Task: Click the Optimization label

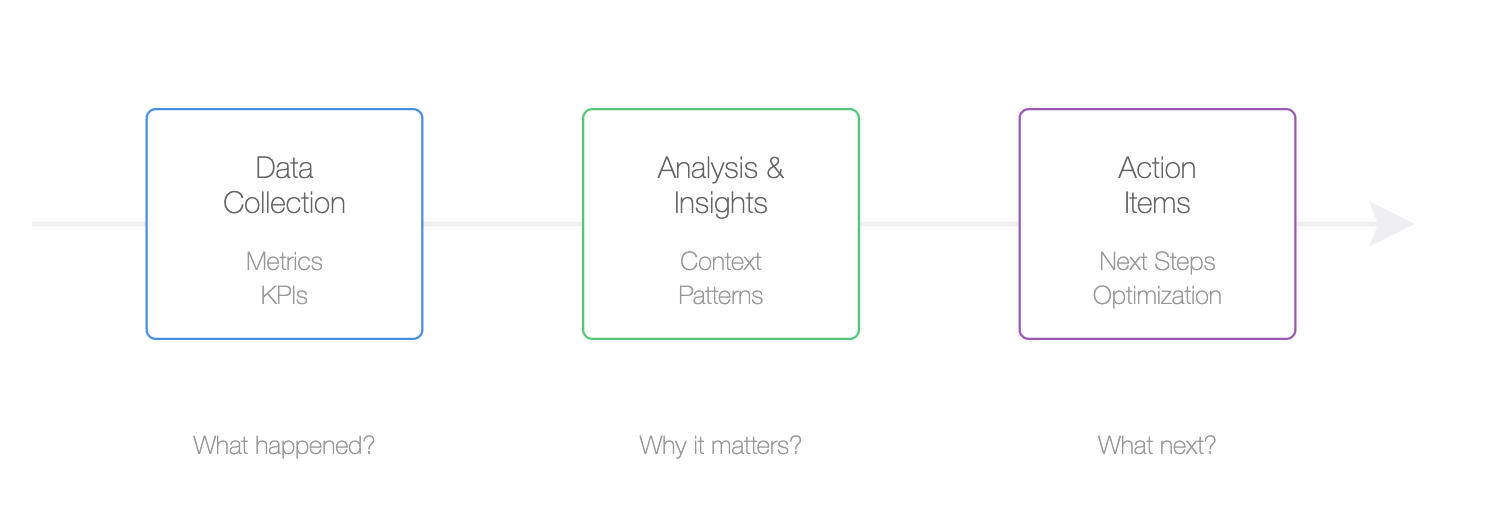Action: tap(1157, 296)
